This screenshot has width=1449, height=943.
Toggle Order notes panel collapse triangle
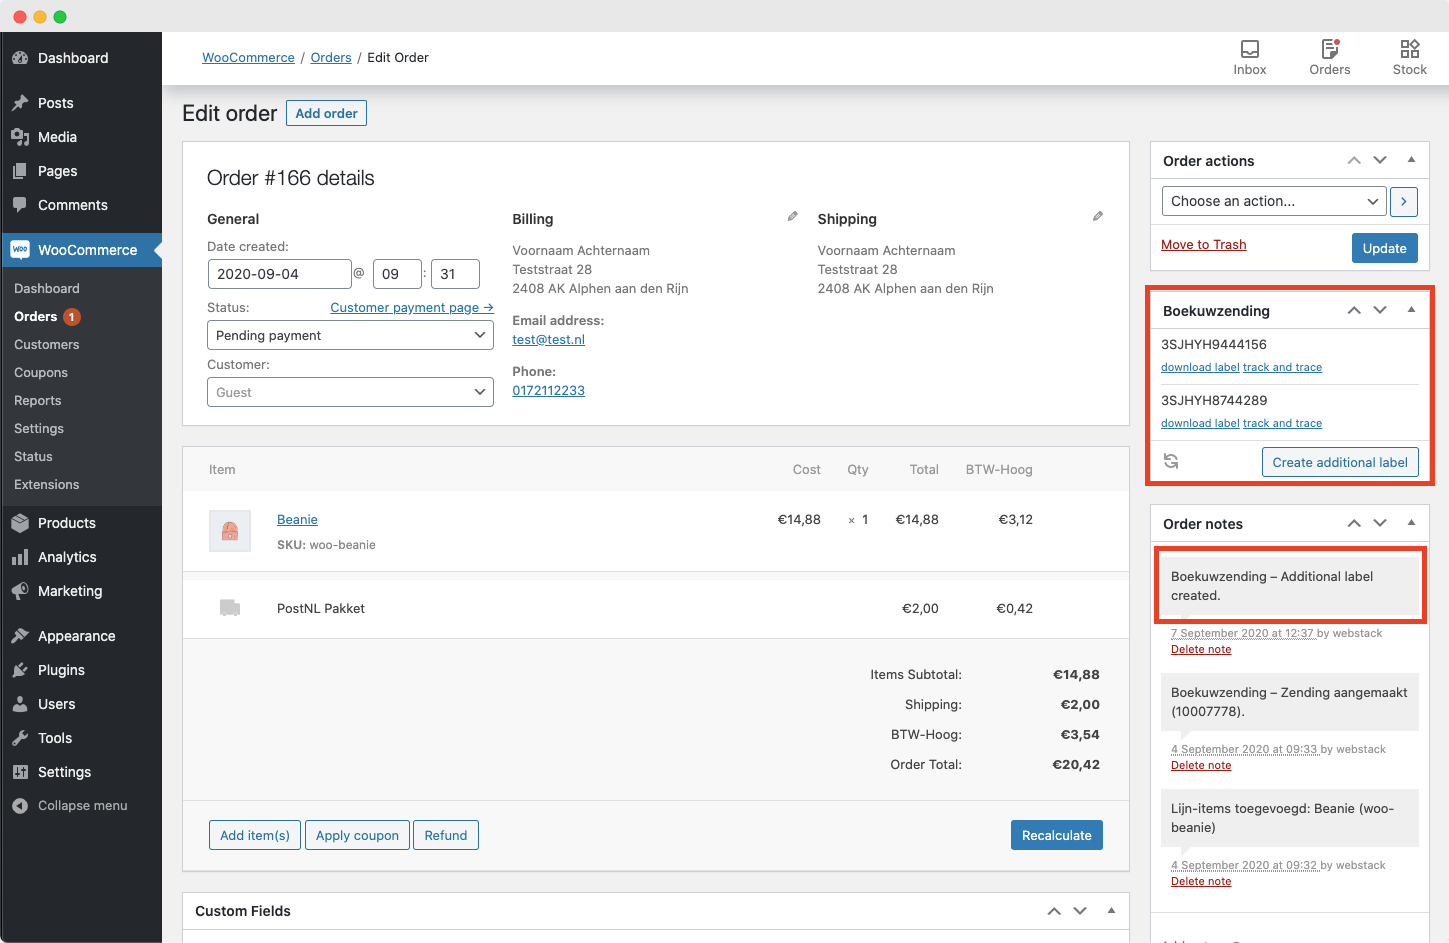tap(1411, 523)
